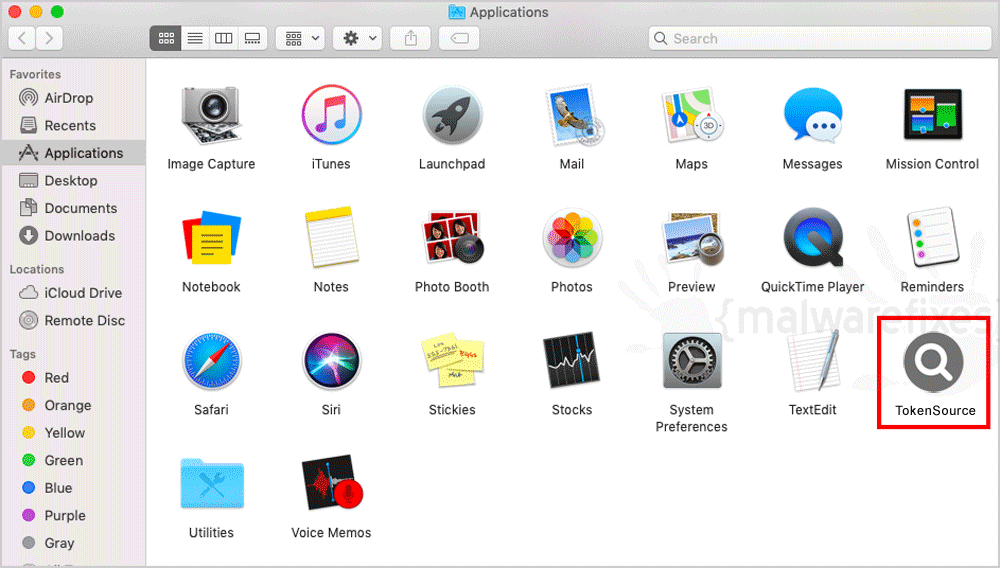The height and width of the screenshot is (568, 1000).
Task: Click into the Search field
Action: [x=820, y=38]
